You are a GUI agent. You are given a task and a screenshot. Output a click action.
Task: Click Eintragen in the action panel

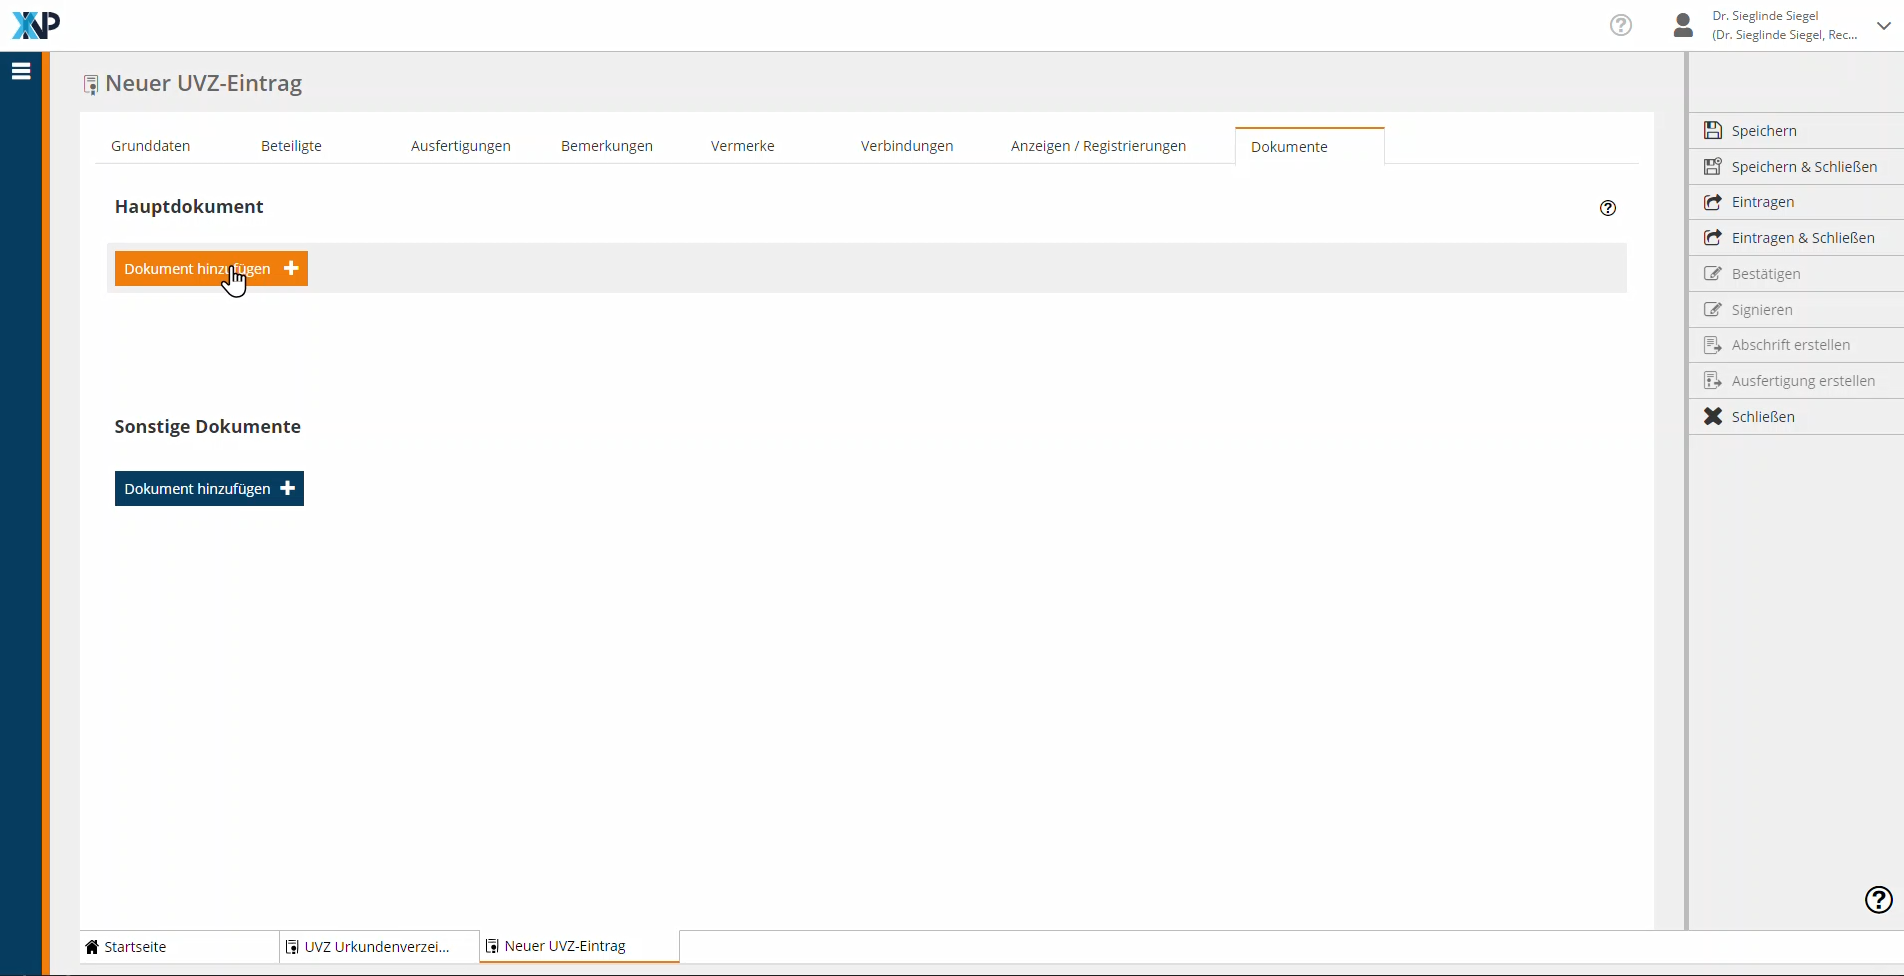pos(1762,202)
